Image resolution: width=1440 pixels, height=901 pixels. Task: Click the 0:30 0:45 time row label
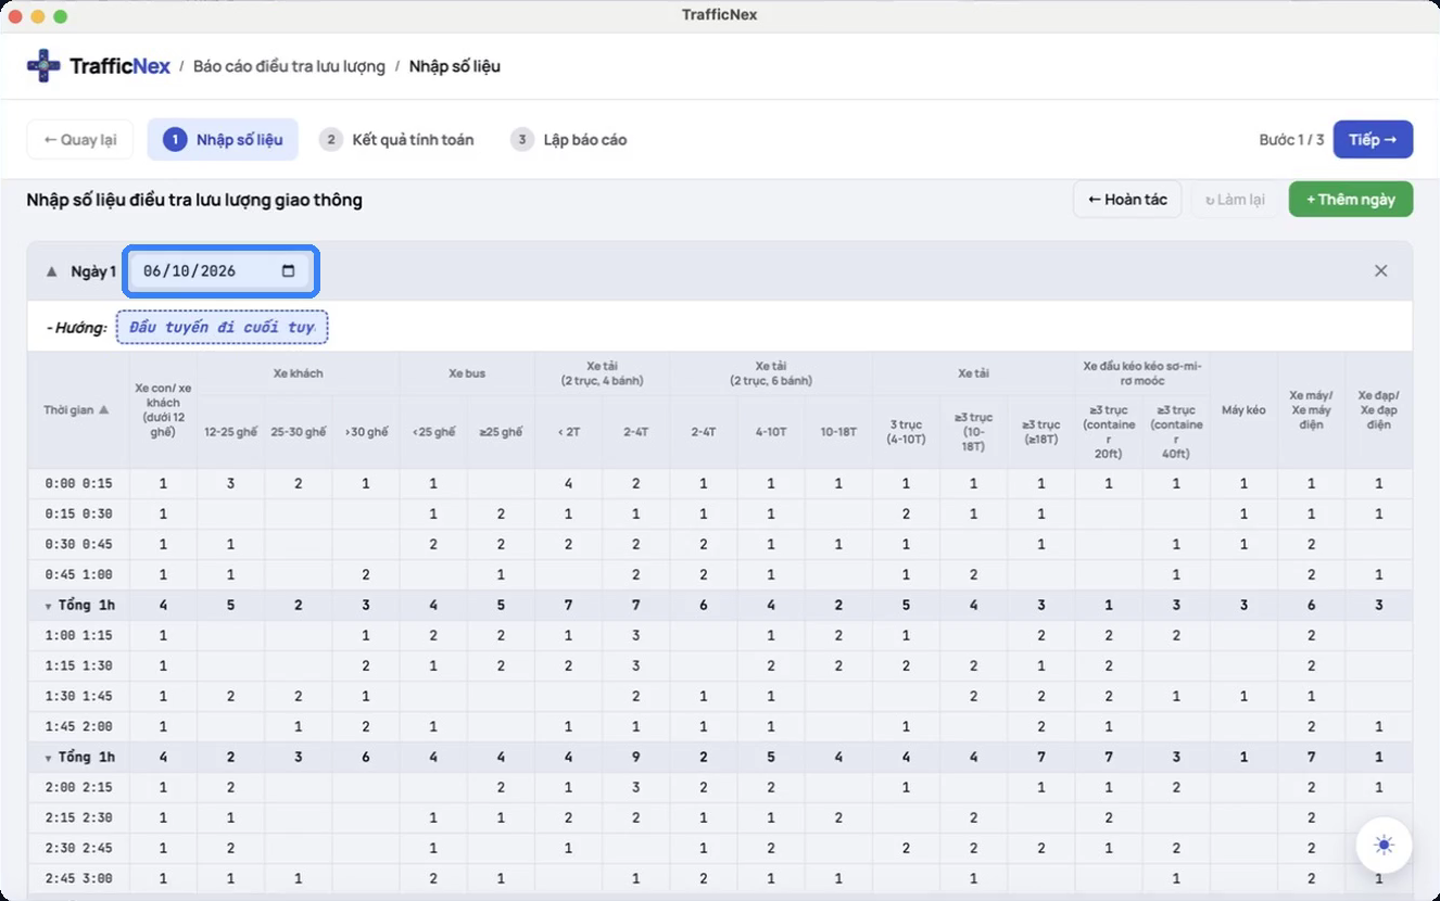pyautogui.click(x=79, y=545)
